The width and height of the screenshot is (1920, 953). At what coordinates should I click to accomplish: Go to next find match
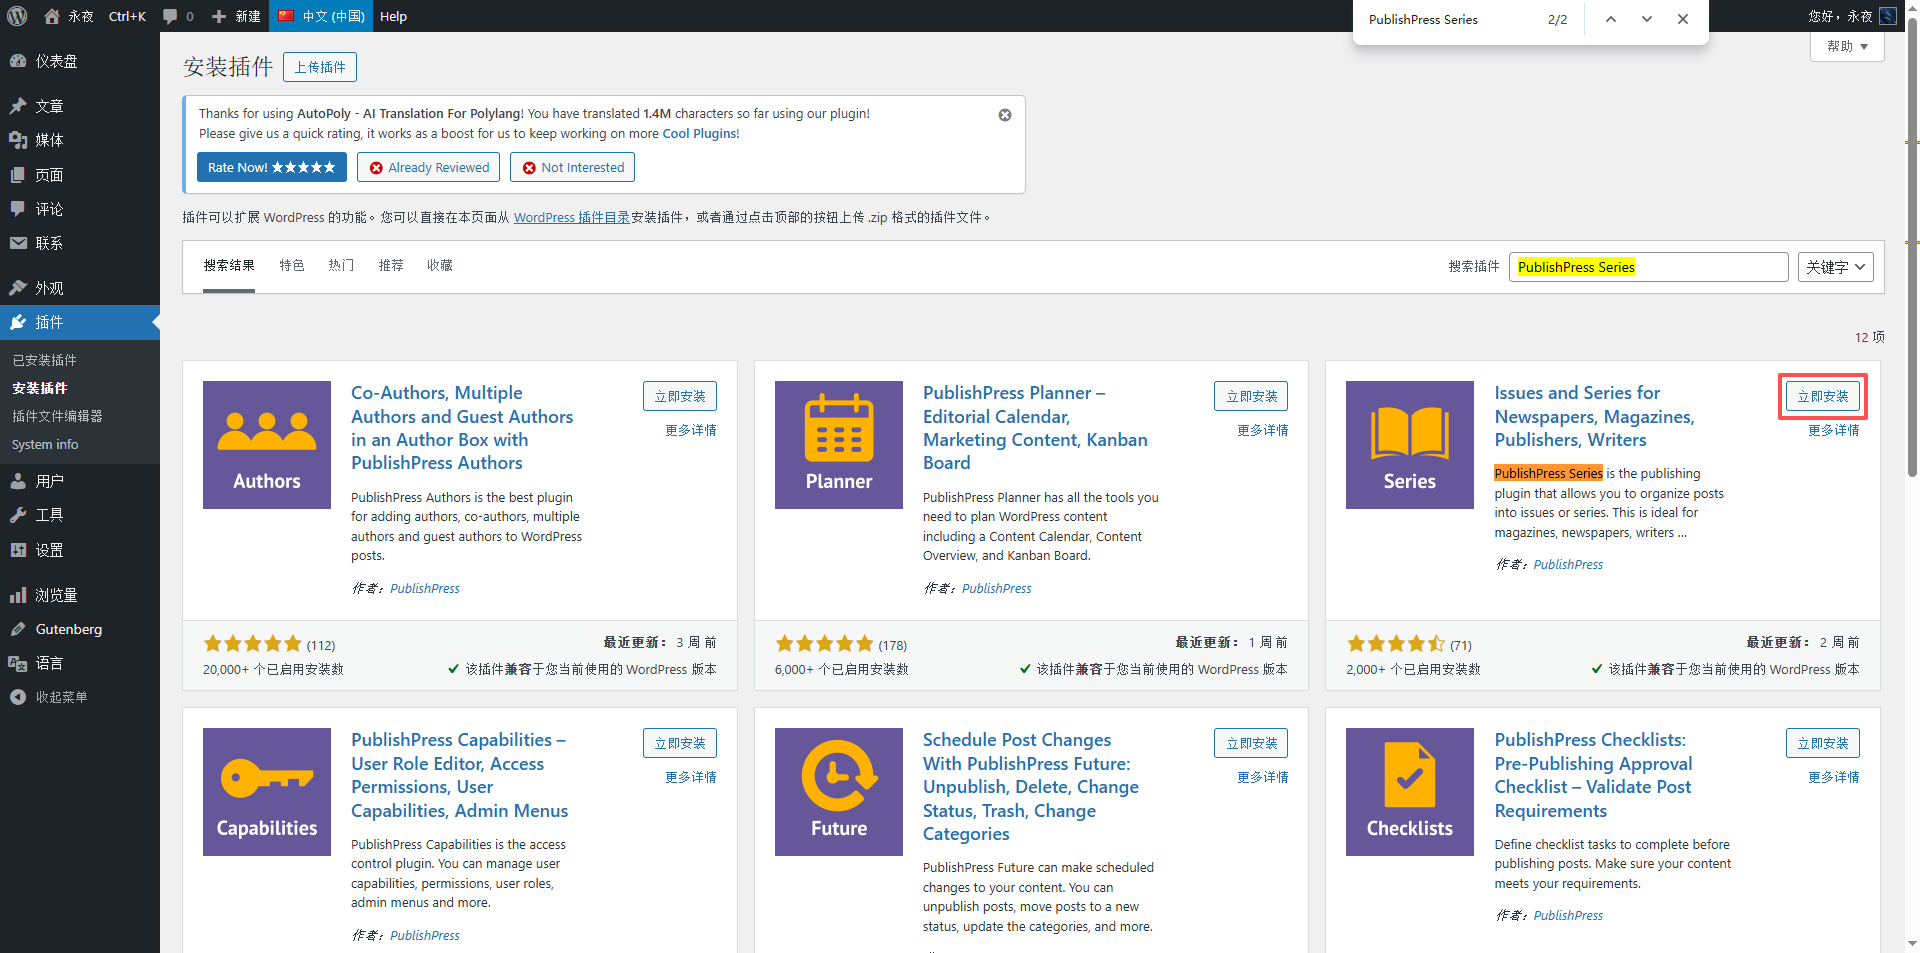point(1647,19)
